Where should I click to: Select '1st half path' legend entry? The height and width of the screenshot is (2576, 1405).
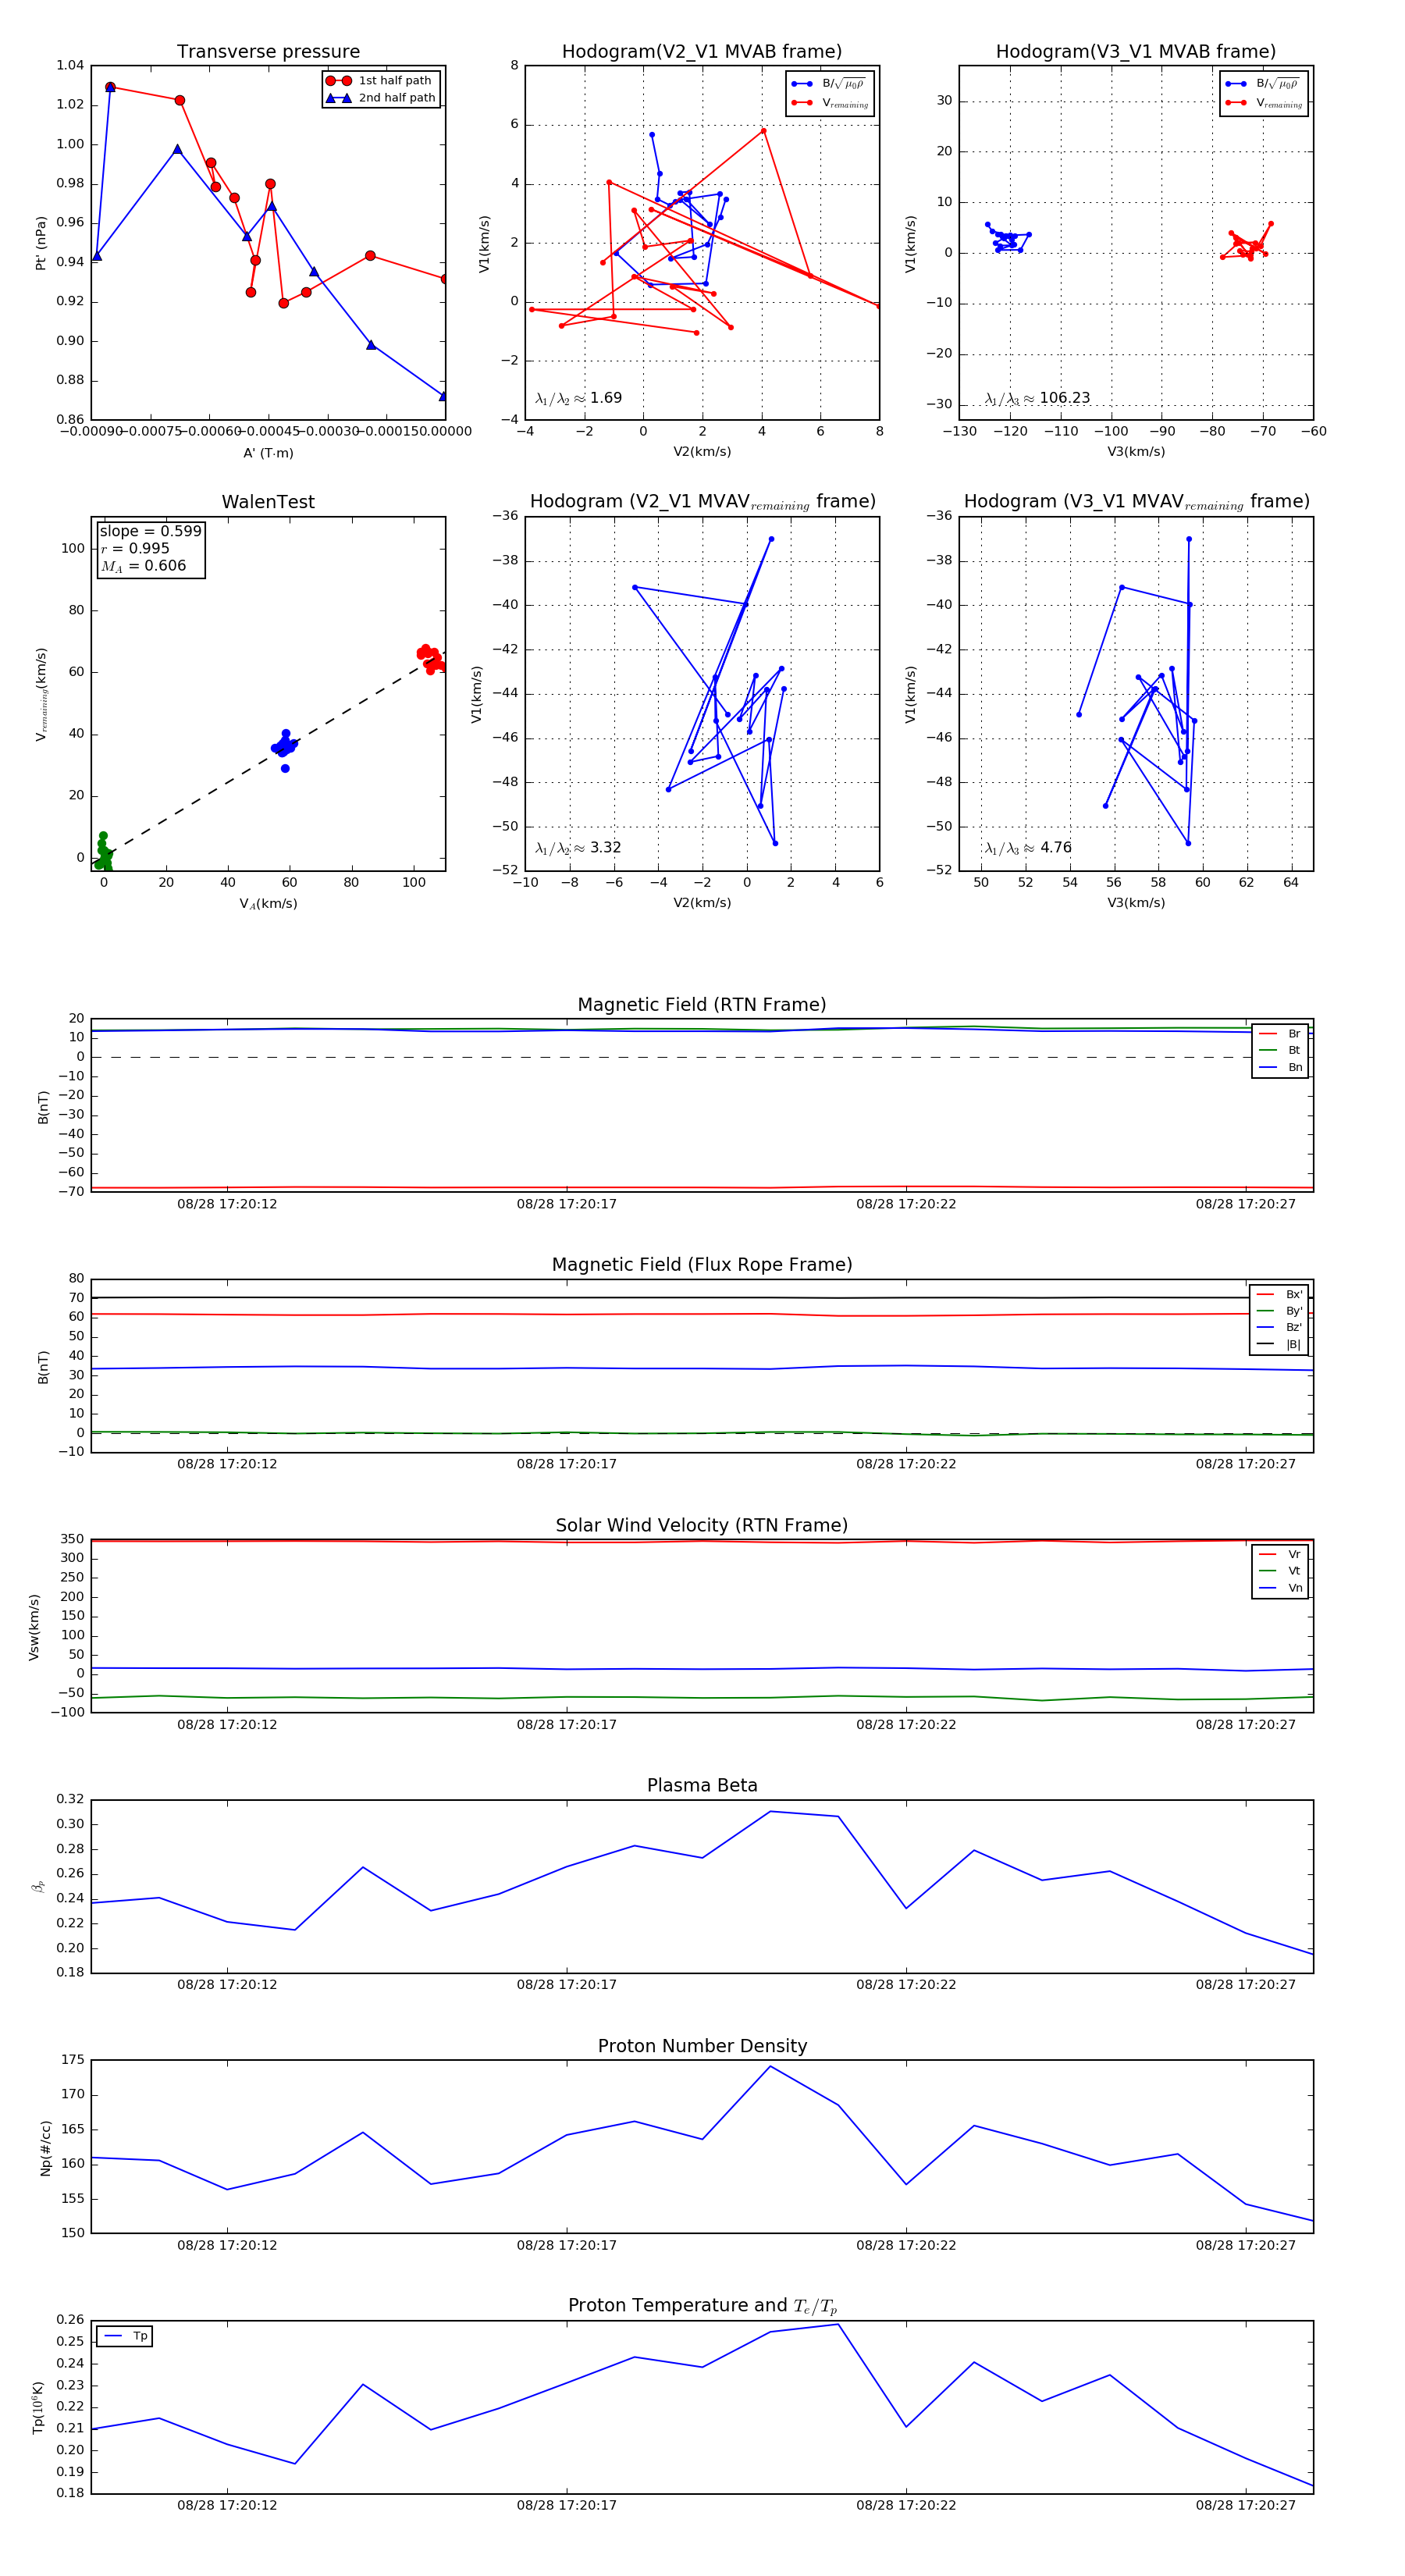pos(381,81)
